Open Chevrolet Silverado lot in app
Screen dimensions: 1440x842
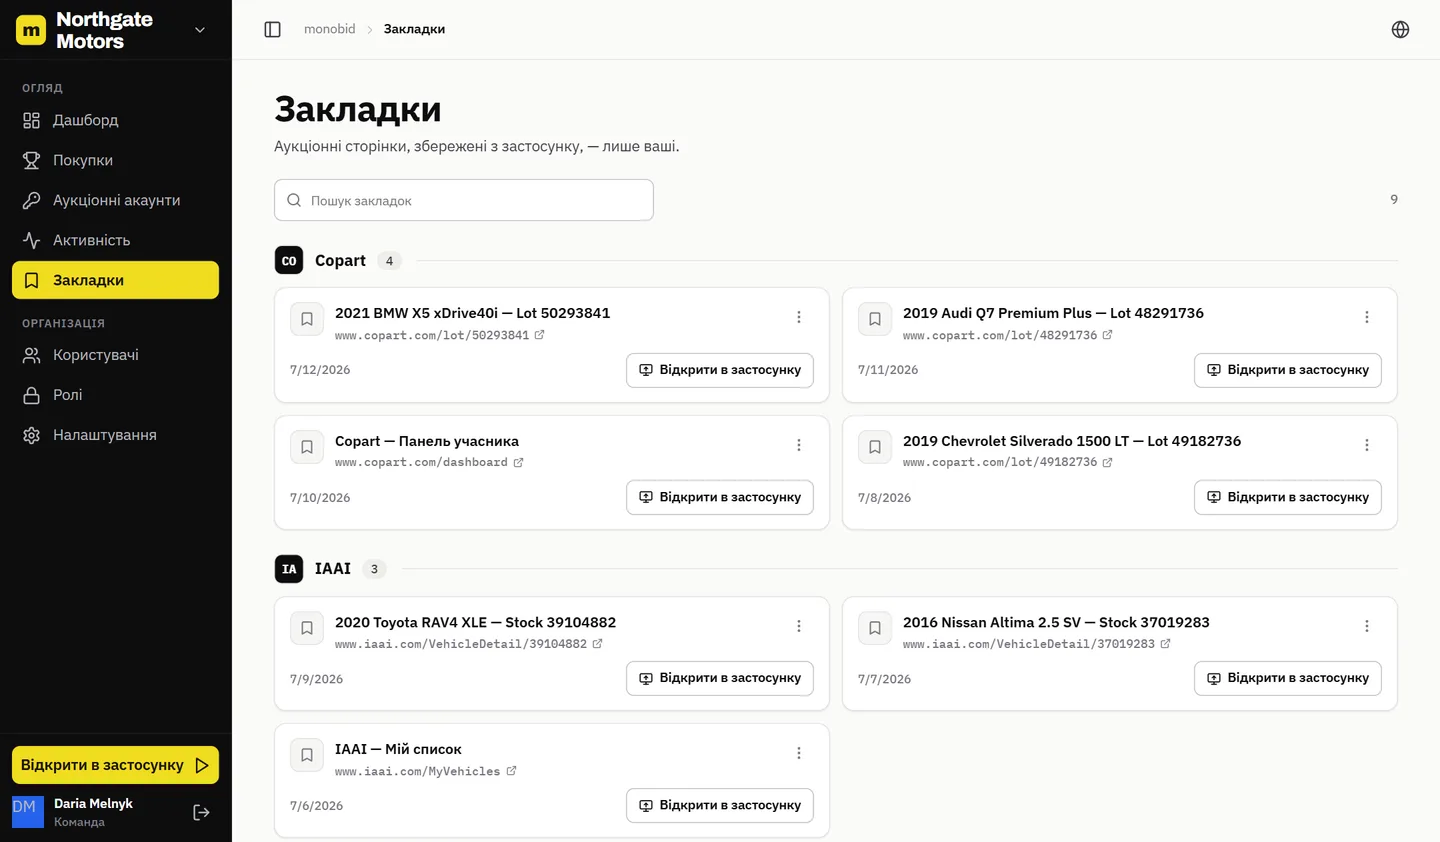click(1288, 497)
